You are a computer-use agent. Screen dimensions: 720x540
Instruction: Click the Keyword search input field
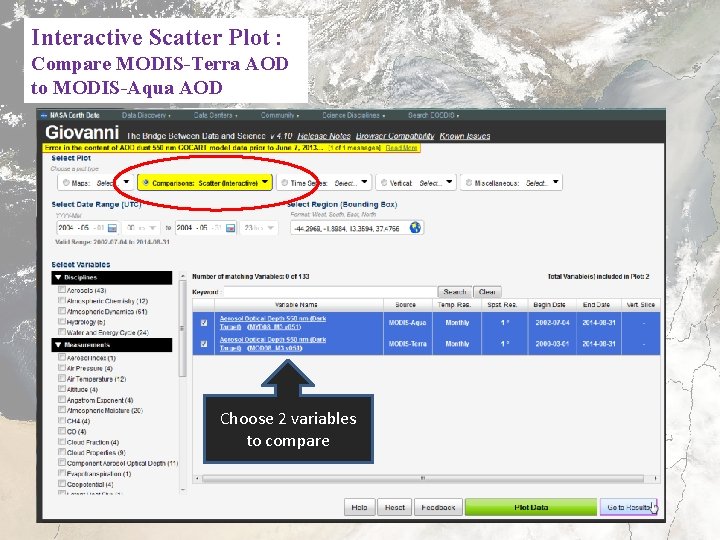point(330,292)
